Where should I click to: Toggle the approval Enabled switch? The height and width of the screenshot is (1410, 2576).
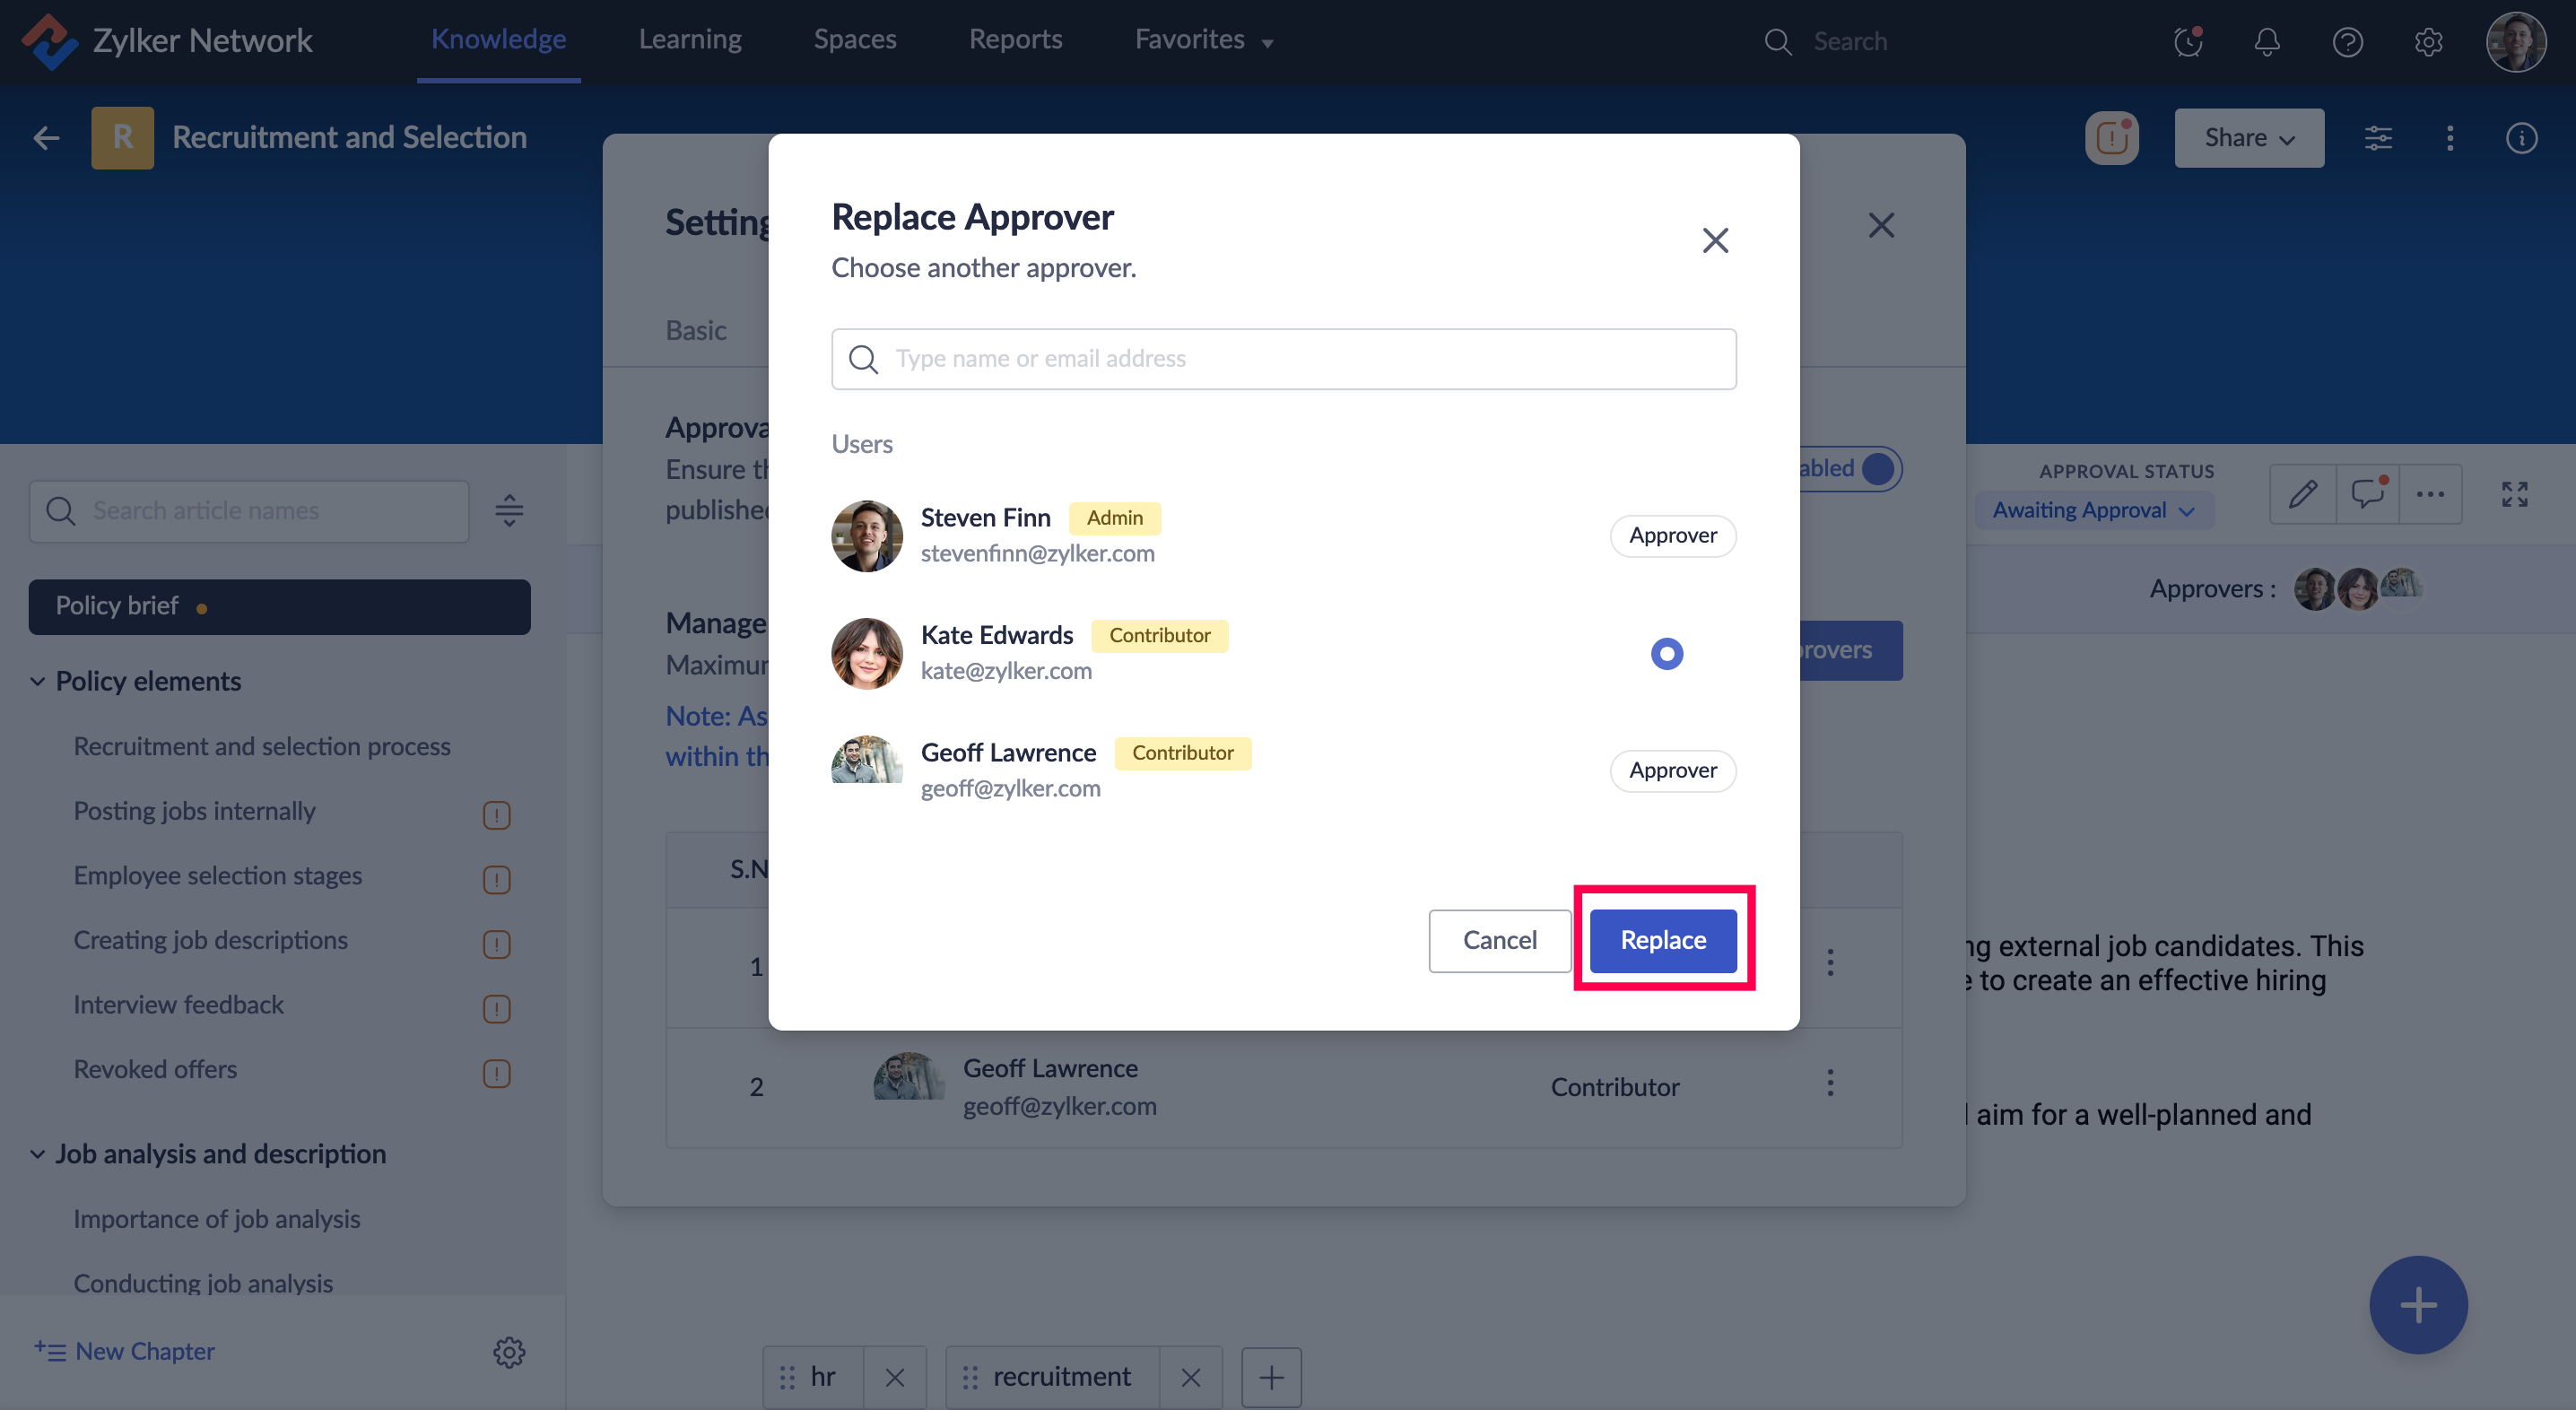click(x=1876, y=468)
